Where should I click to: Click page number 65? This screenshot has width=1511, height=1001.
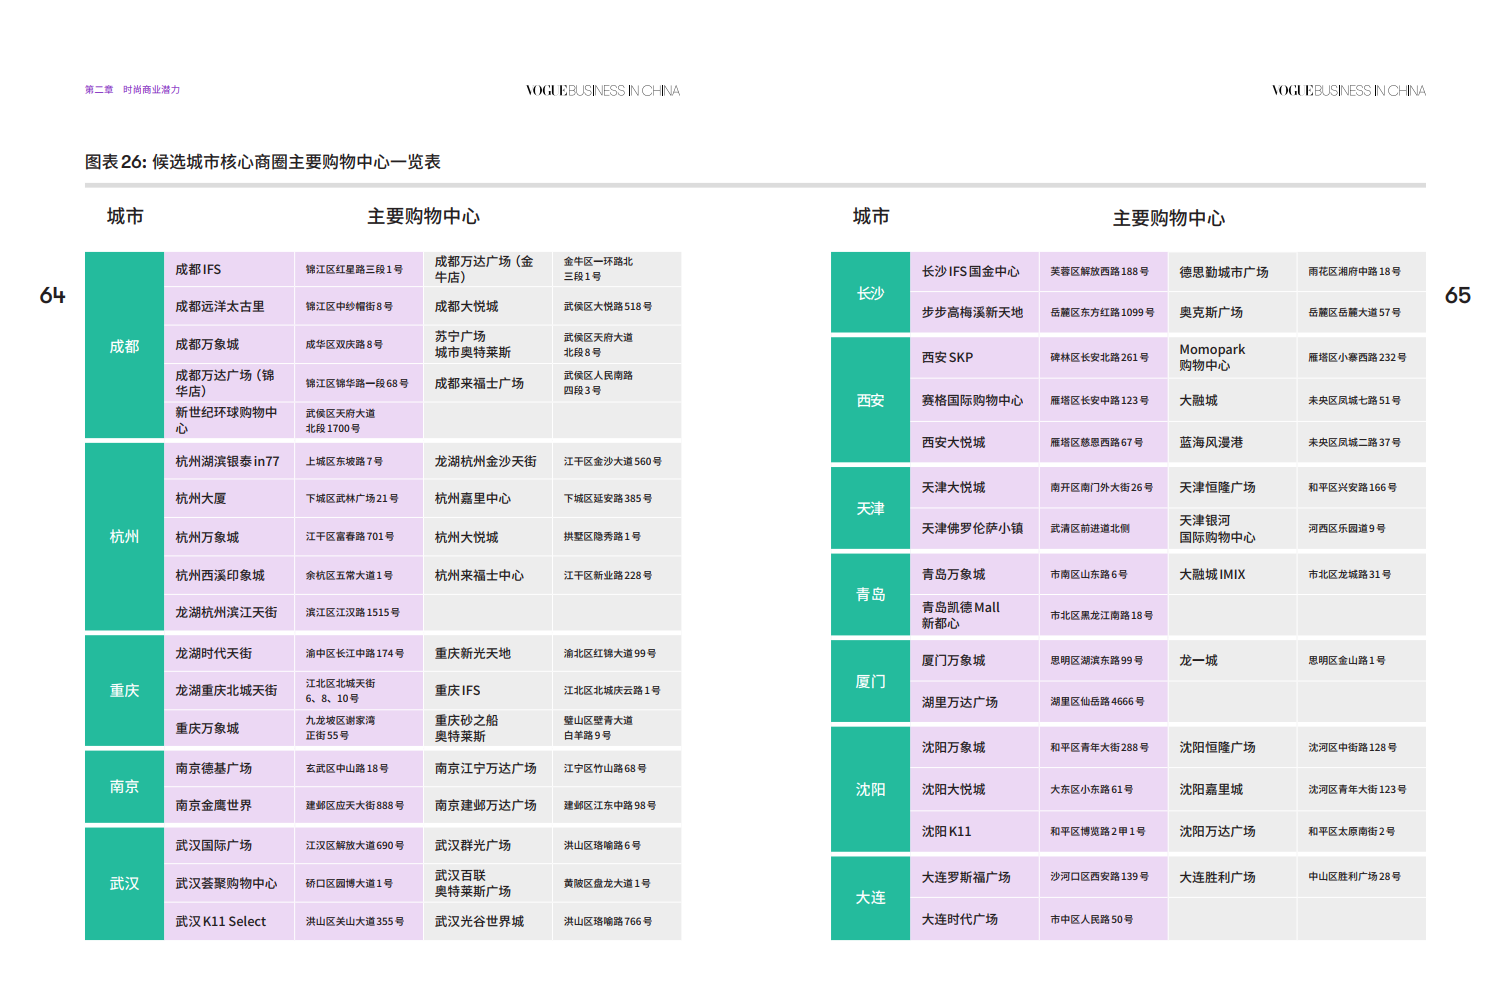pyautogui.click(x=1457, y=295)
